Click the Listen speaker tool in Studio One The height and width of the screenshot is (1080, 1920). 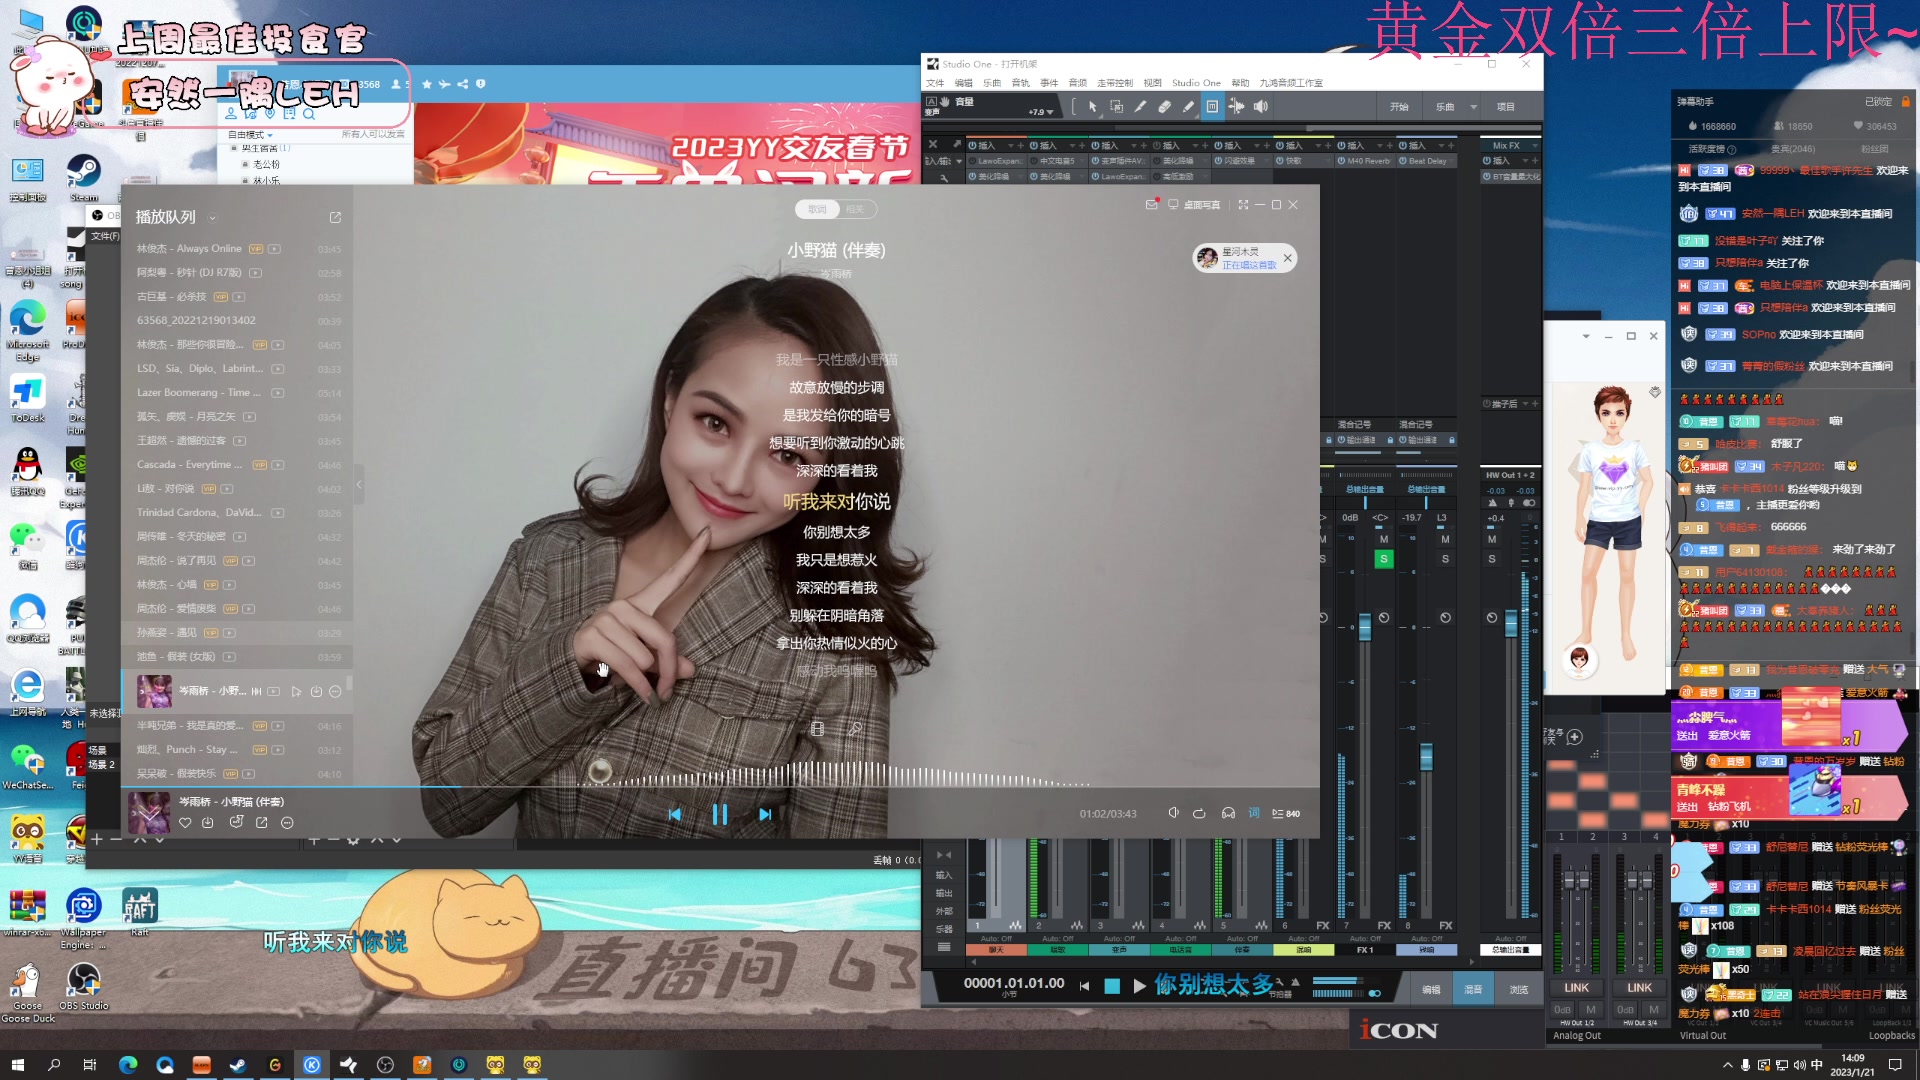click(1261, 107)
